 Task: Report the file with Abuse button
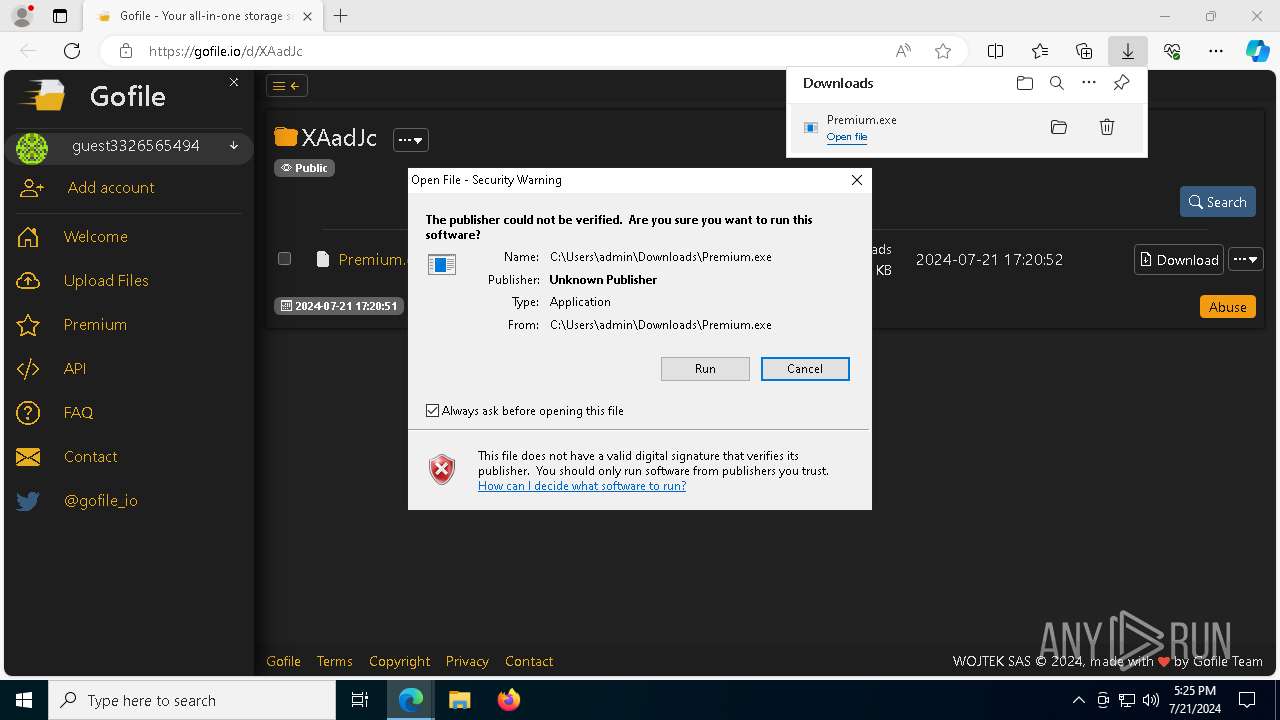click(x=1227, y=307)
